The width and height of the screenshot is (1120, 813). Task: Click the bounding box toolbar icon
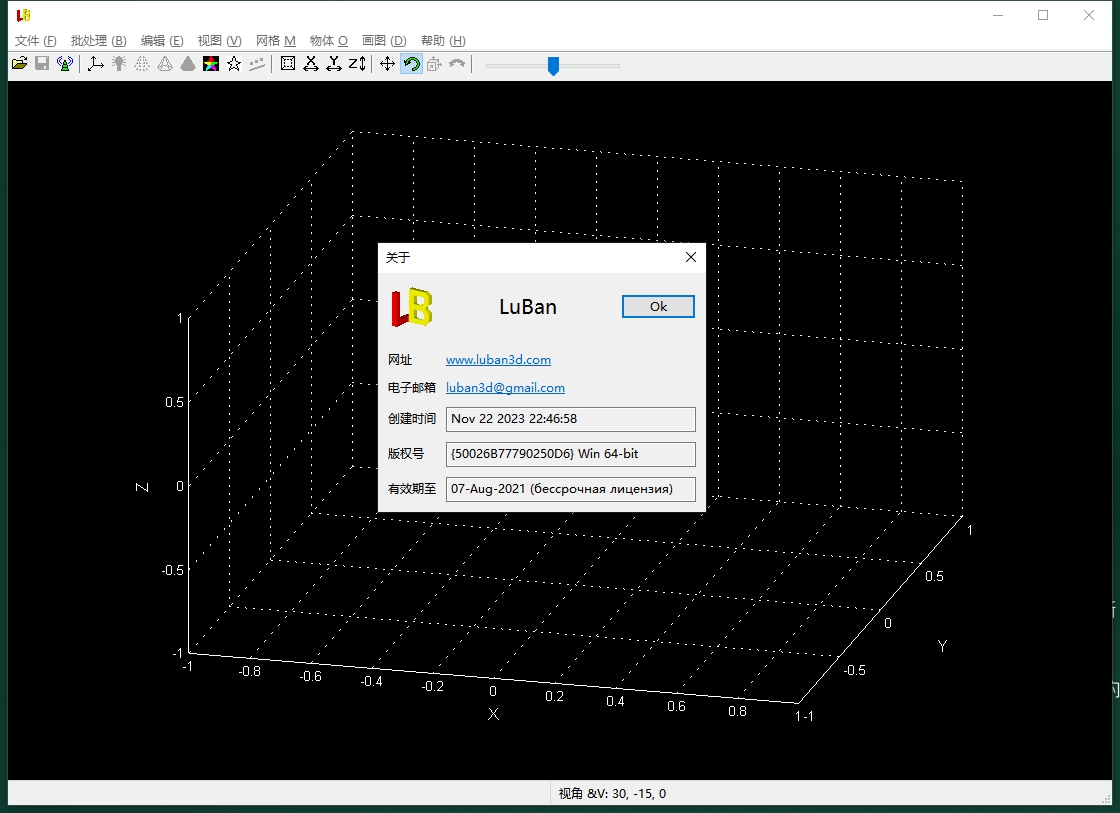coord(288,63)
